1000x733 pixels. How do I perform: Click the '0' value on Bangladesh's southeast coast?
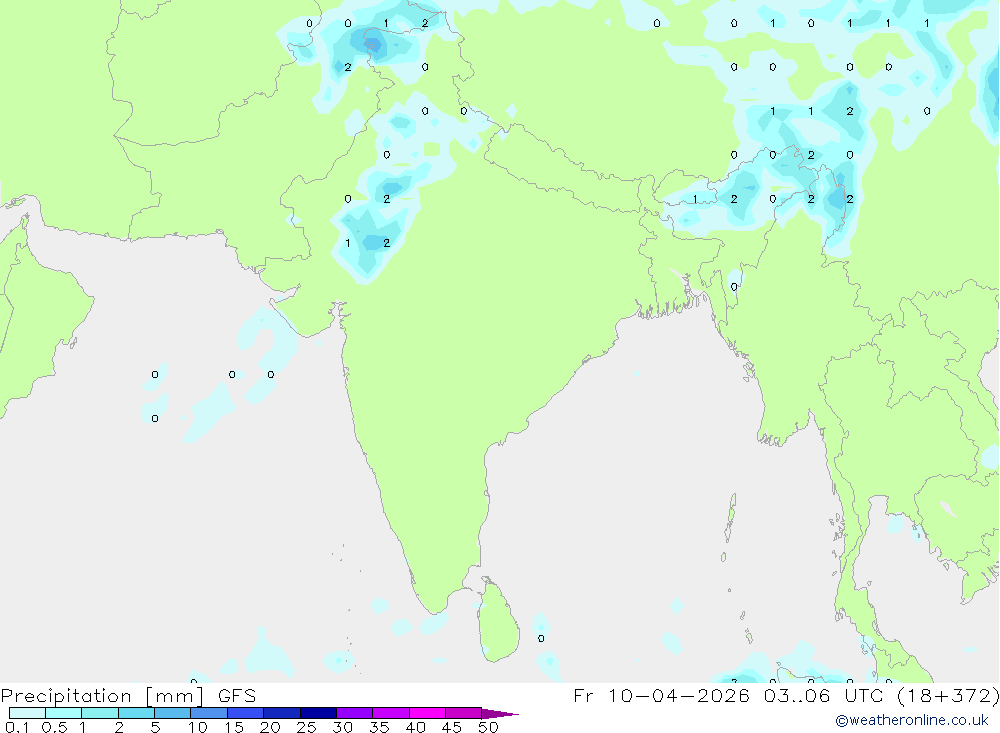[733, 286]
